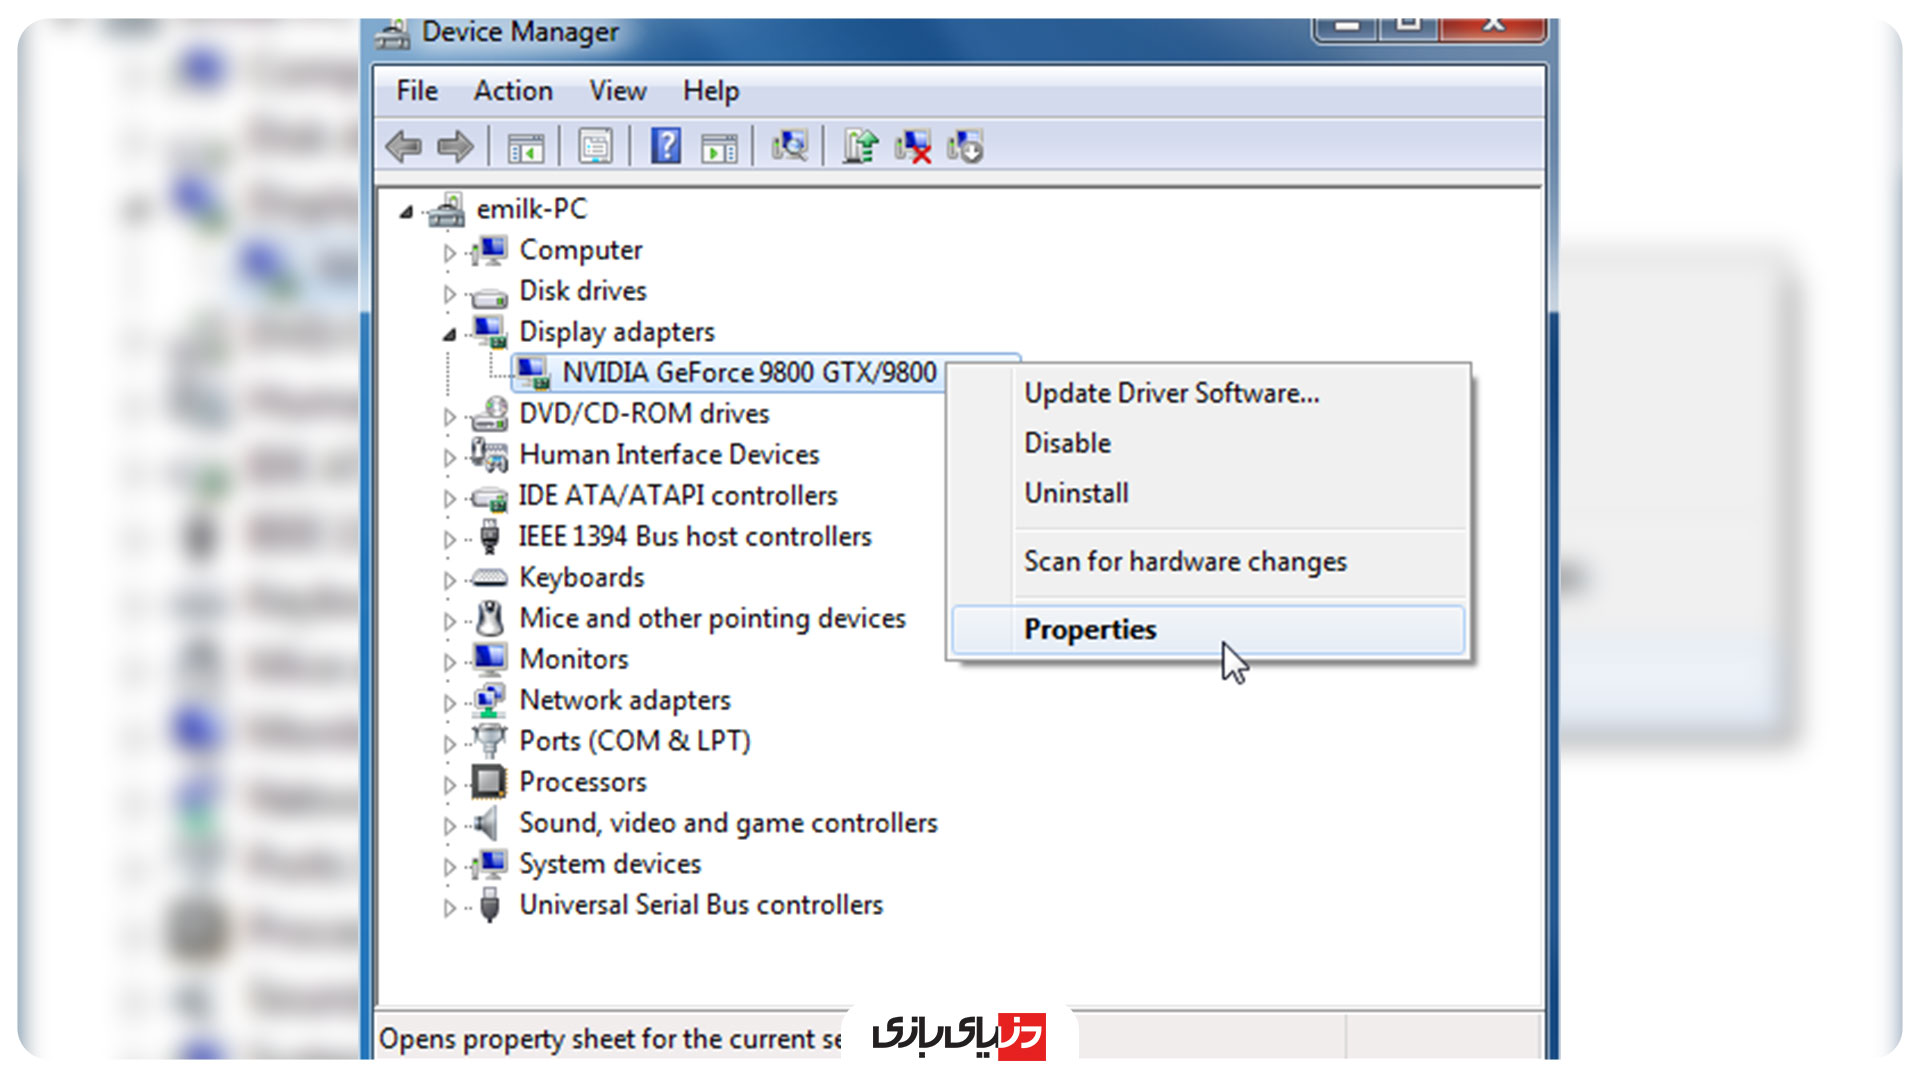Collapse the Display adapters category
Image resolution: width=1920 pixels, height=1080 pixels.
coord(450,334)
